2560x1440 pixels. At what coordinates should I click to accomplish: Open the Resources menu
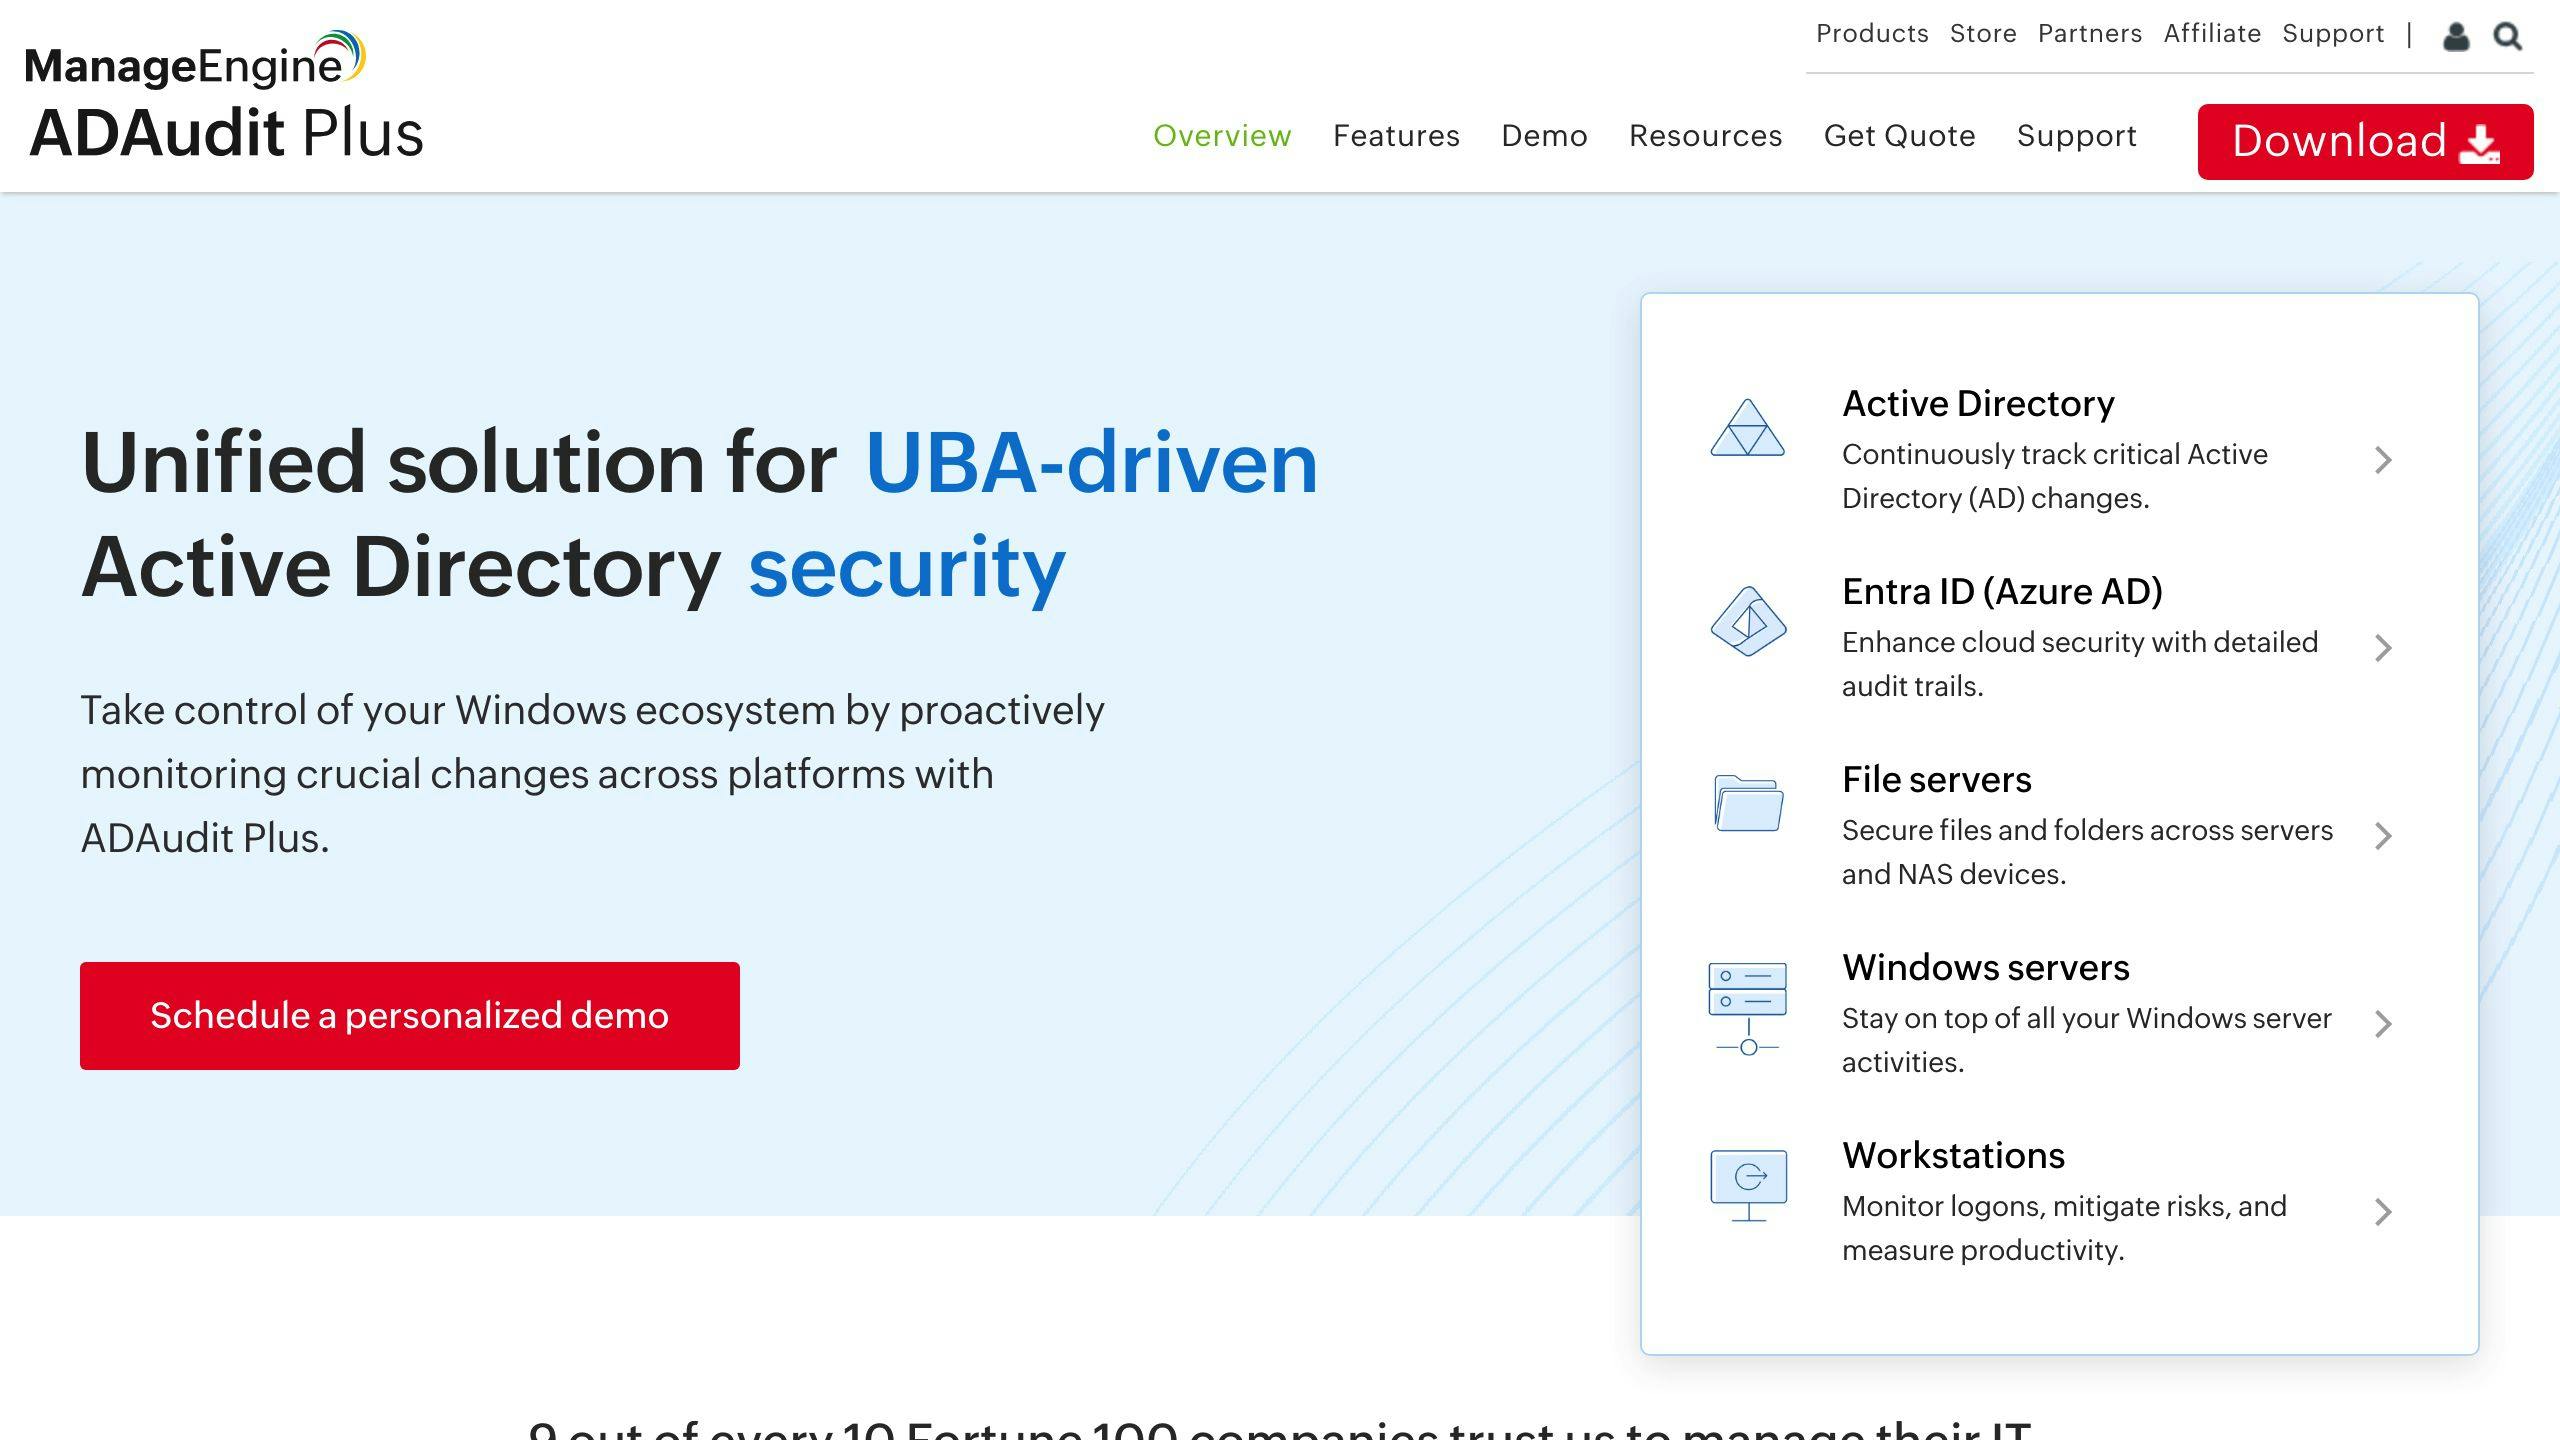tap(1705, 136)
